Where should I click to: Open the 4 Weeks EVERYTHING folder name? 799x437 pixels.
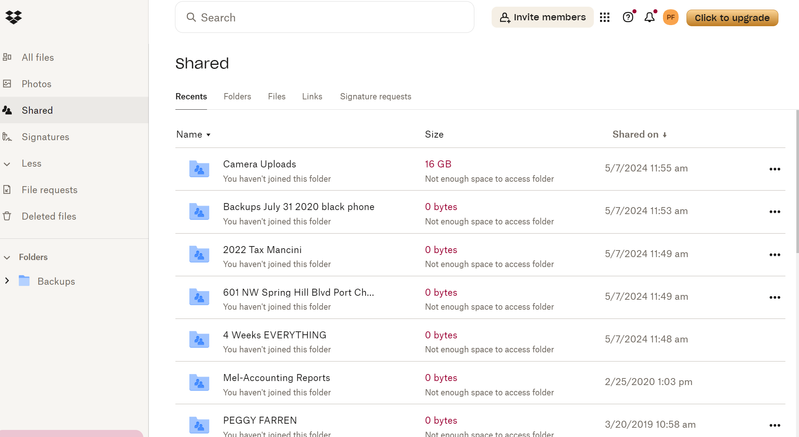(275, 335)
